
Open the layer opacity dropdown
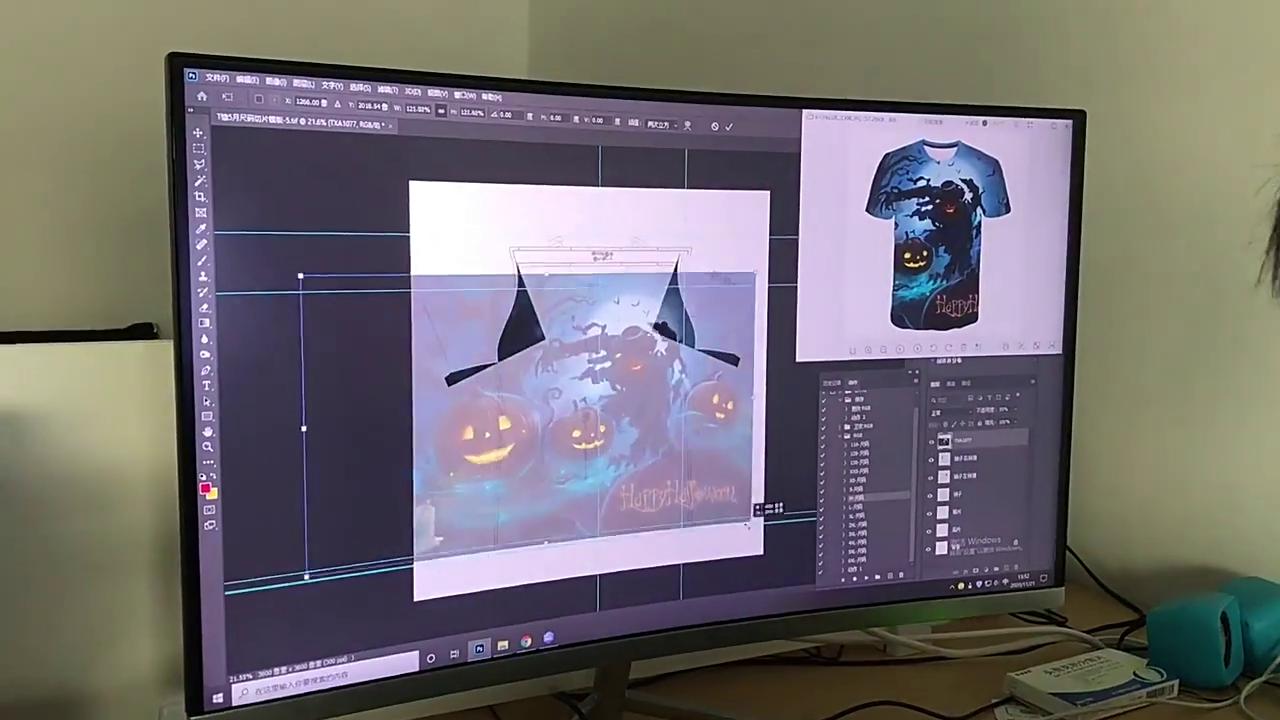click(x=1014, y=410)
